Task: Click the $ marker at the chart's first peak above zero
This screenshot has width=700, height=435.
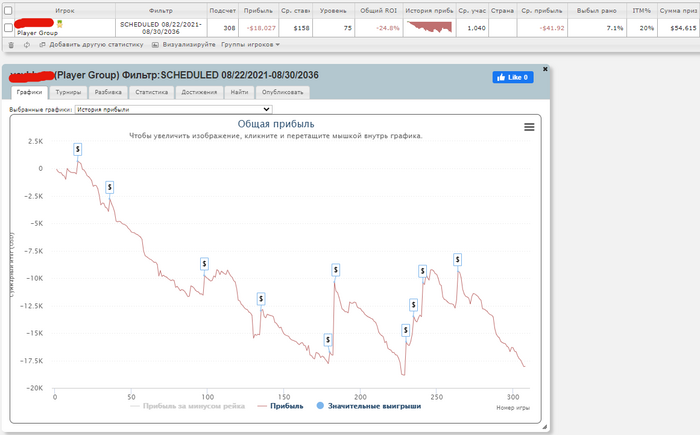Action: tap(78, 149)
